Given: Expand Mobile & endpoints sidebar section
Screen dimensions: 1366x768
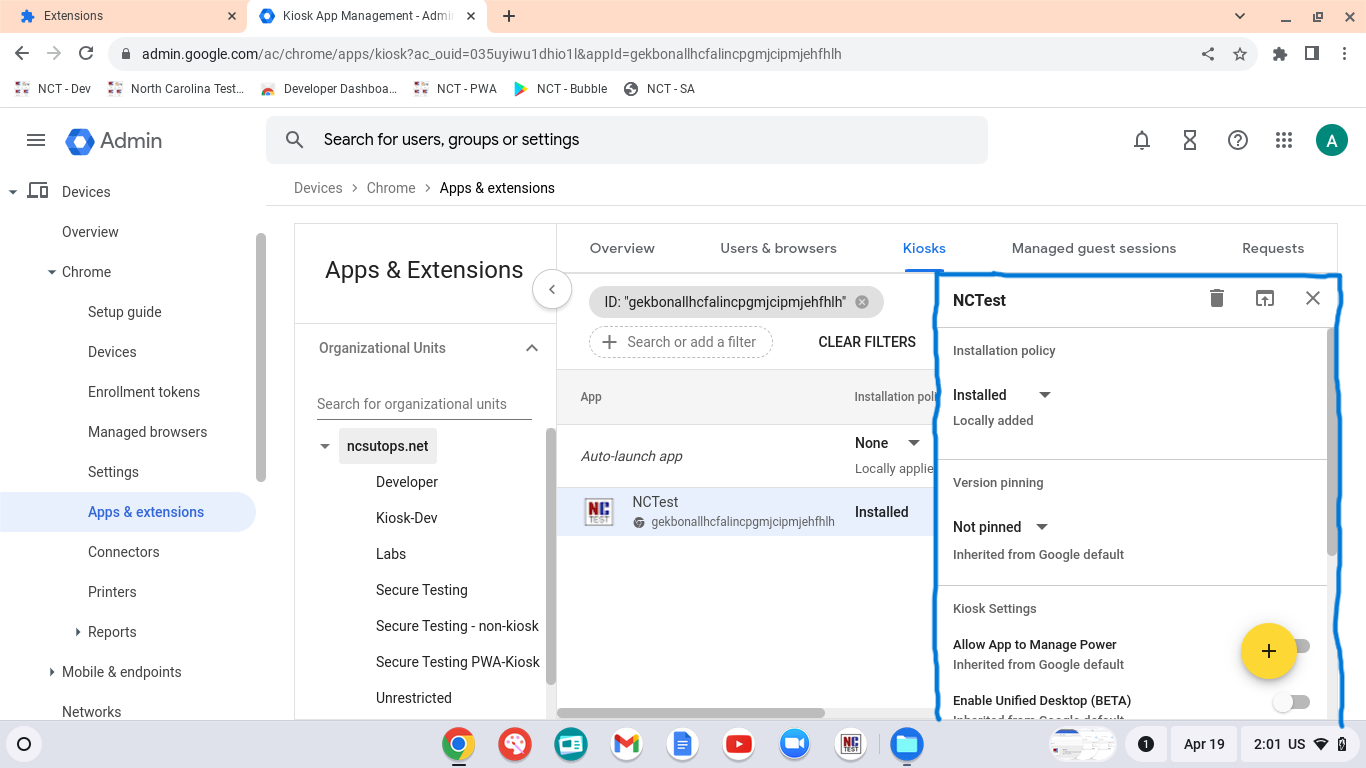Looking at the screenshot, I should tap(52, 672).
